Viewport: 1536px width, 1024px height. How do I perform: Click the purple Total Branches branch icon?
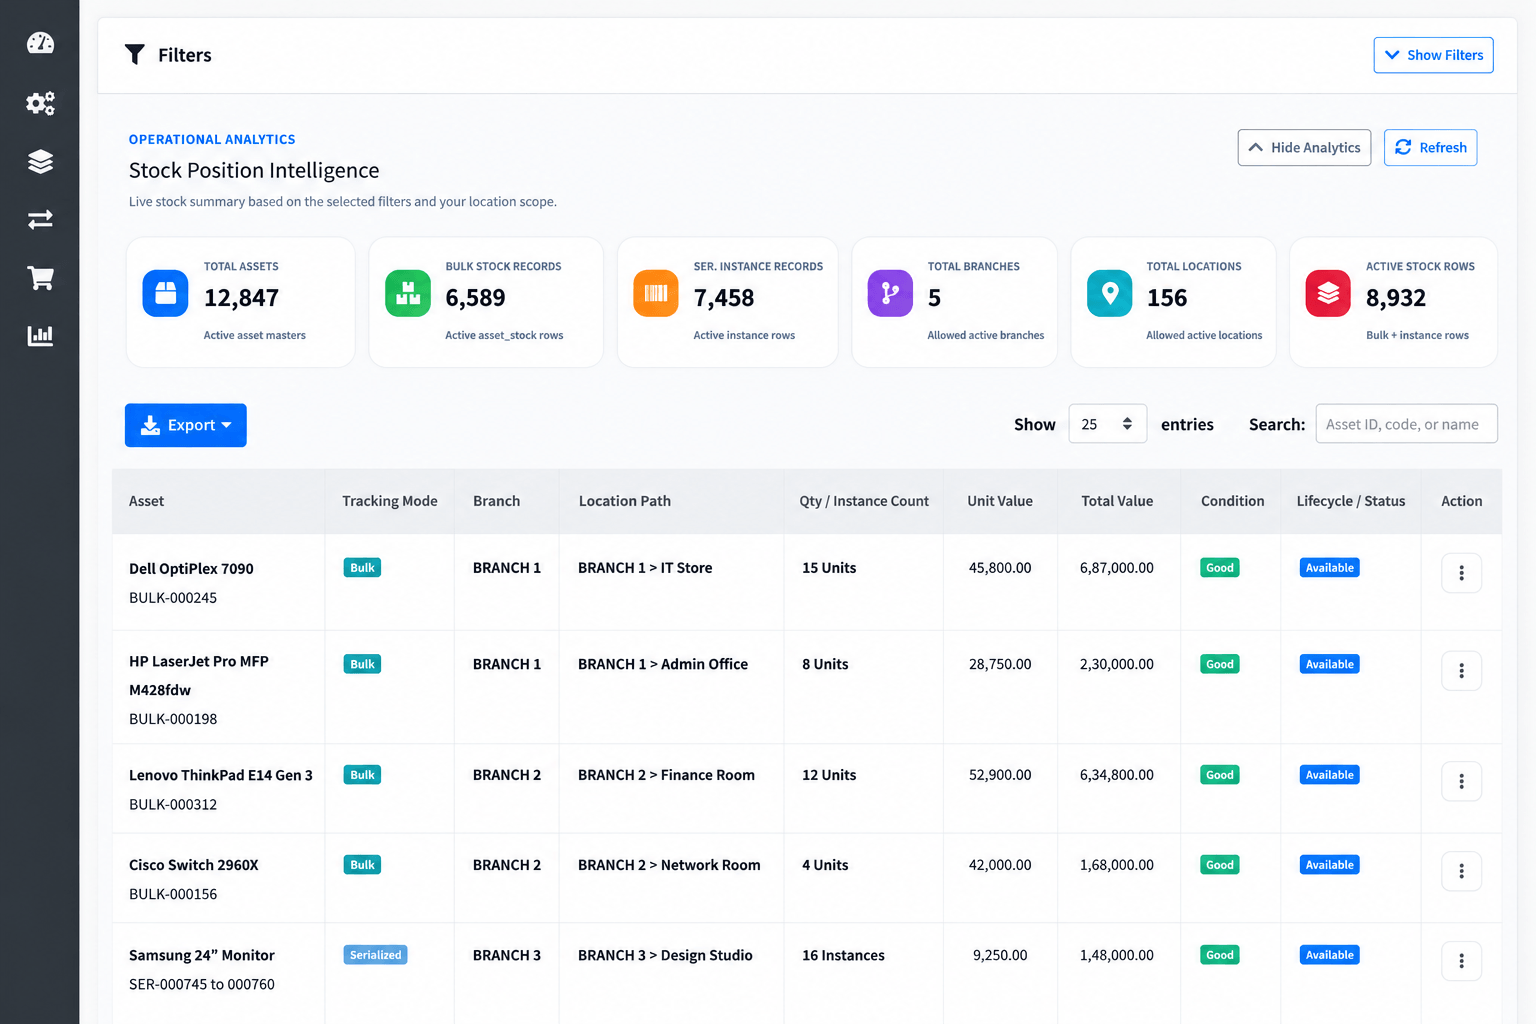pyautogui.click(x=890, y=294)
